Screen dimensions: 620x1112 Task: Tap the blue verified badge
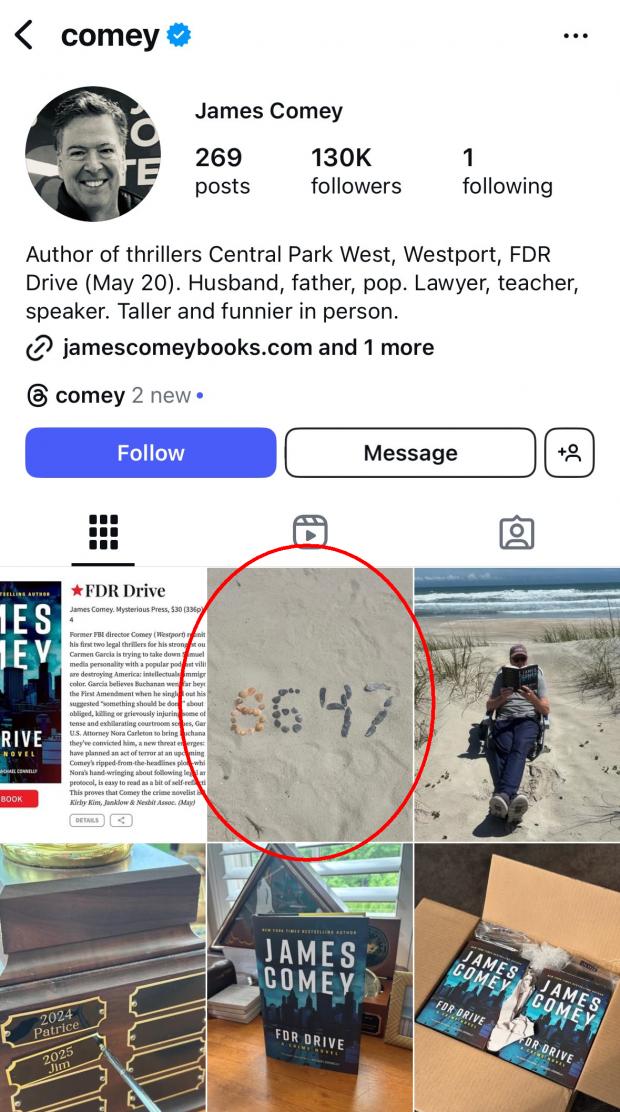click(179, 35)
